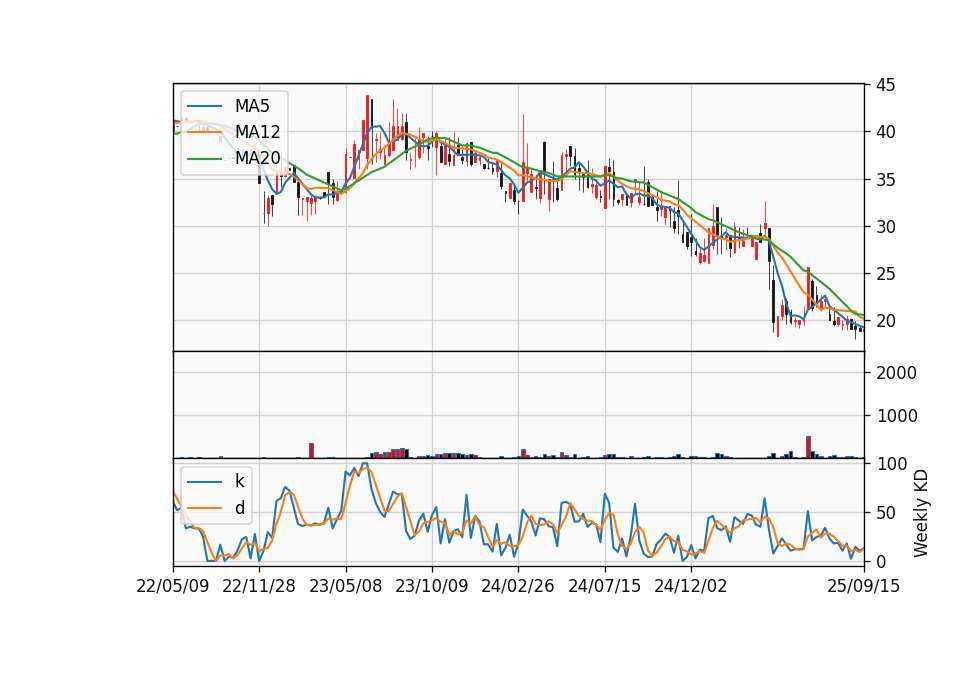Click the volume axis value 1000
Screen dimensions: 960x690
click(x=896, y=416)
